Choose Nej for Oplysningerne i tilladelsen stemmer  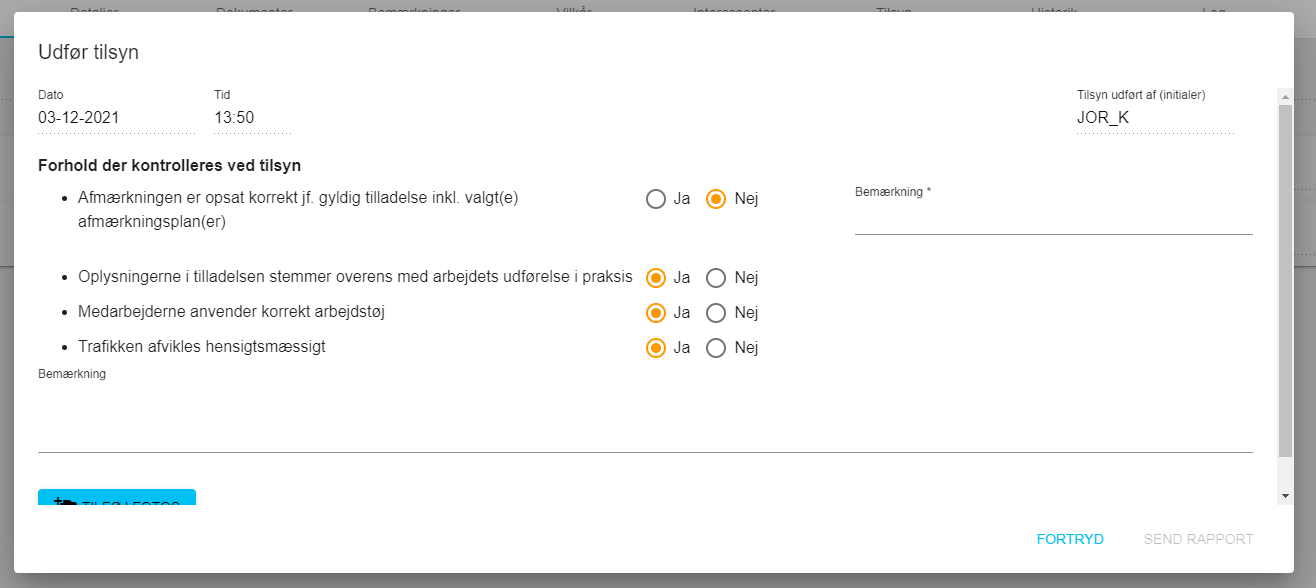point(716,278)
